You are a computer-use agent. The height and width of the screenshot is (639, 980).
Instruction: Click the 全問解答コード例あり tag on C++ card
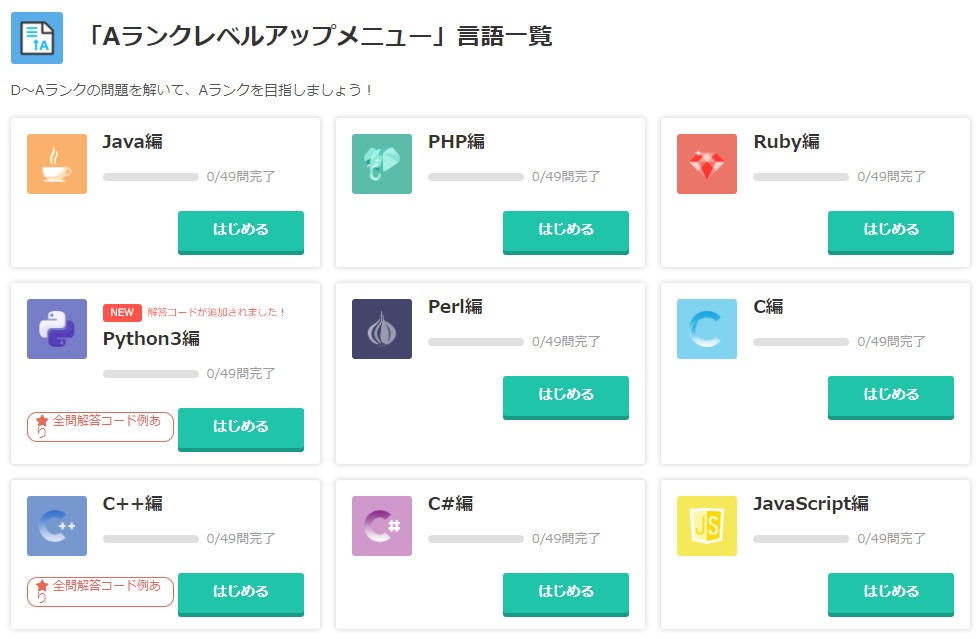point(100,591)
